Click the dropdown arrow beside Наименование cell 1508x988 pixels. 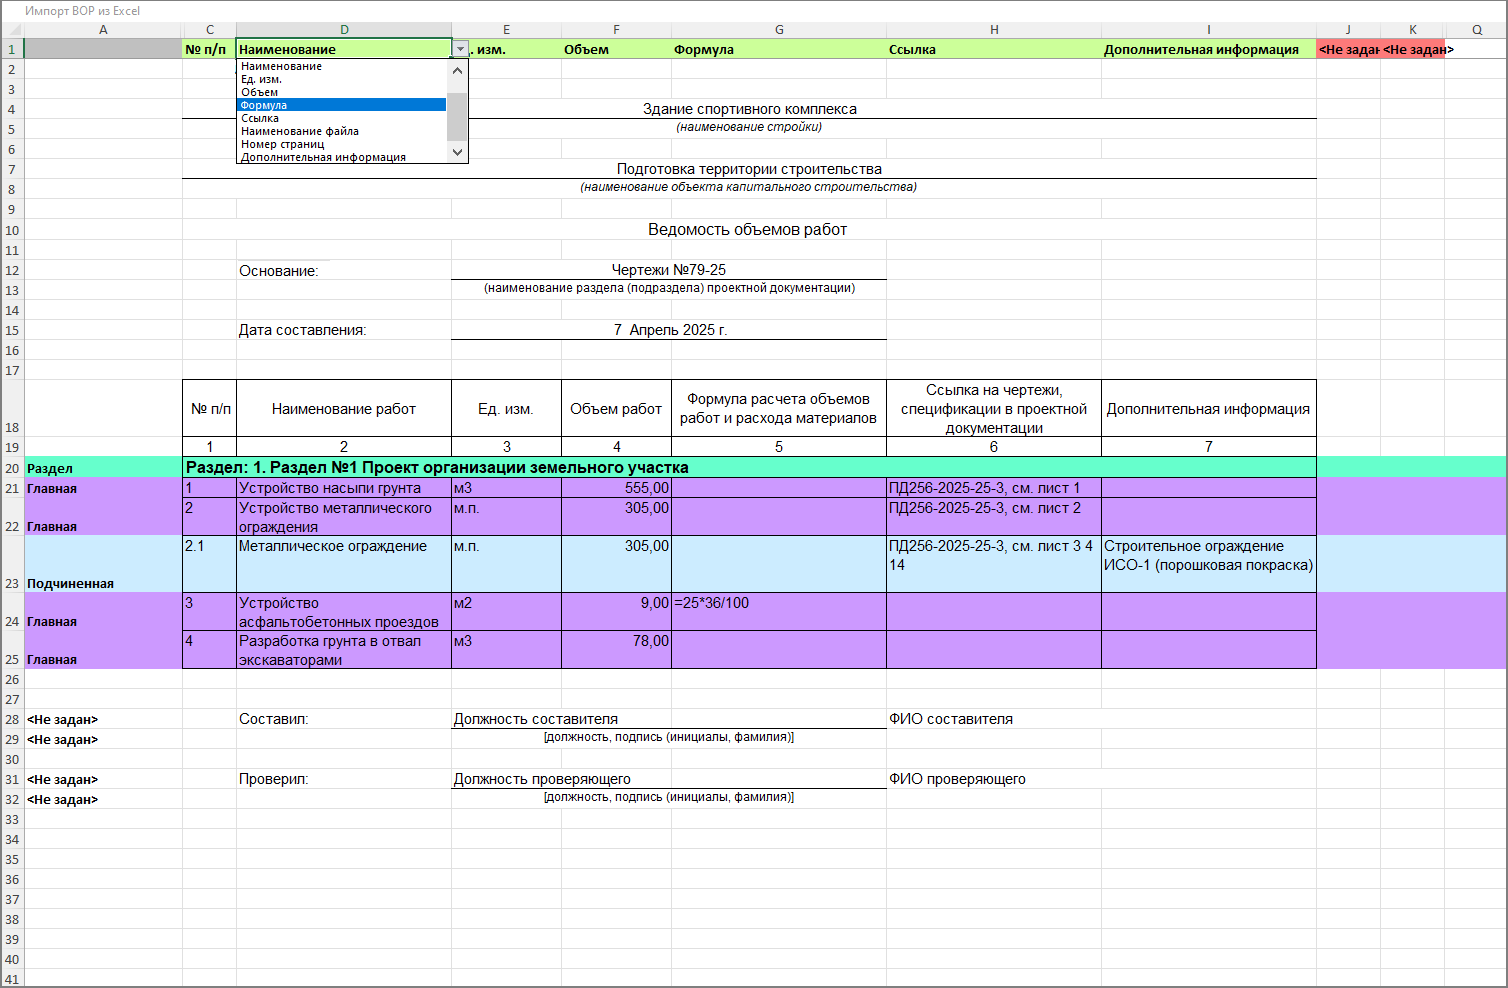tap(460, 49)
